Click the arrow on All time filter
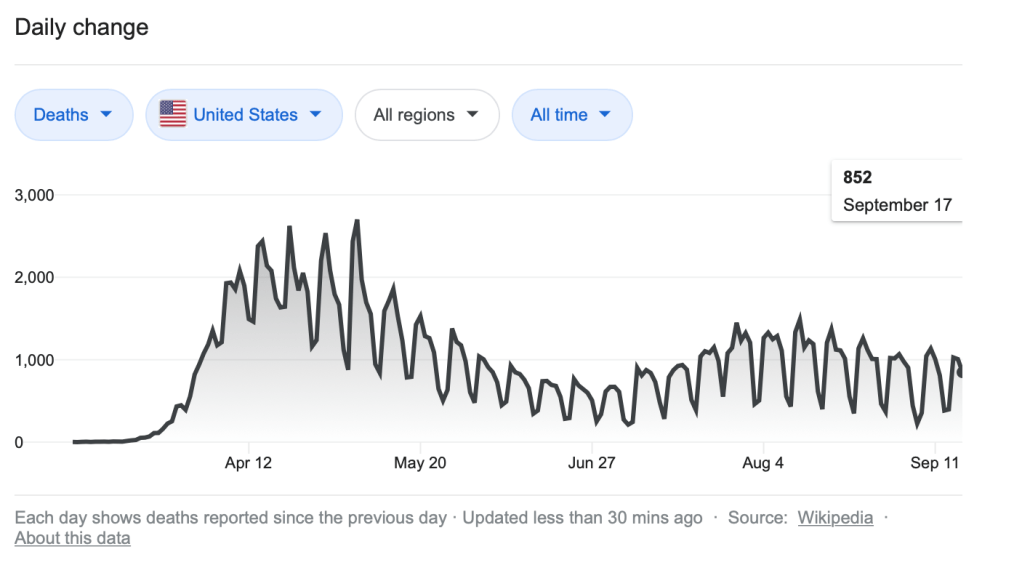This screenshot has height=573, width=1022. 604,115
